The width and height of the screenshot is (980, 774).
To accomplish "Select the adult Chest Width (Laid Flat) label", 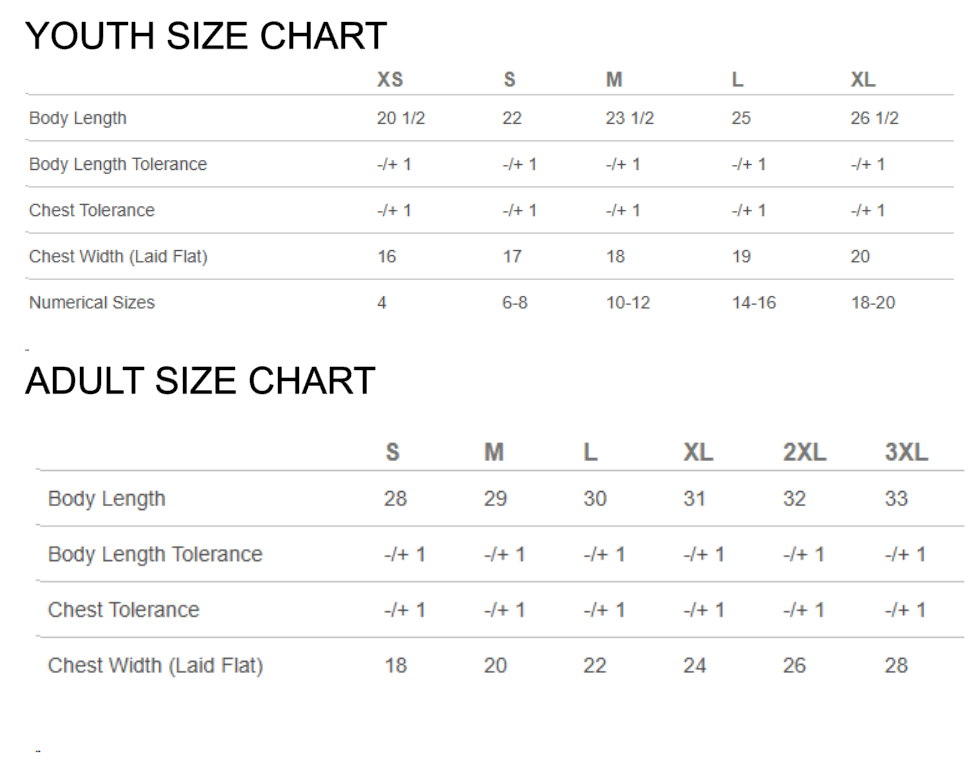I will tap(155, 665).
